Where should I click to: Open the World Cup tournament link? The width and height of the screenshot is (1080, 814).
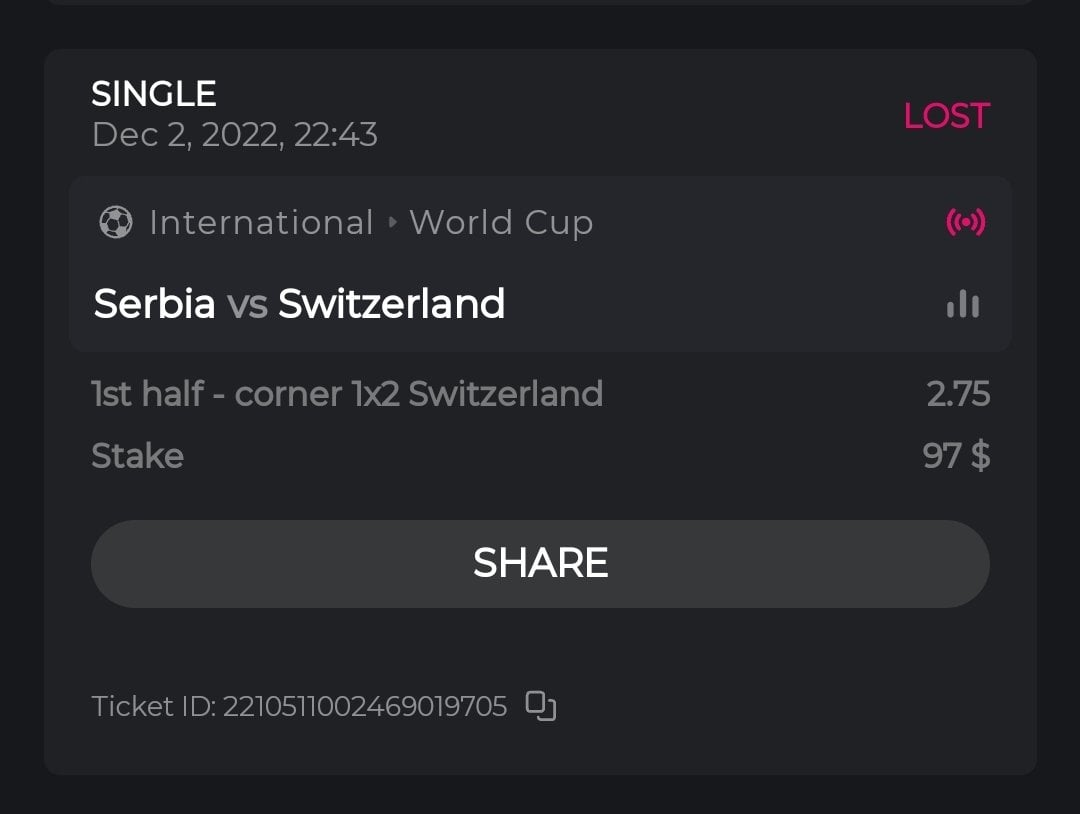click(501, 222)
